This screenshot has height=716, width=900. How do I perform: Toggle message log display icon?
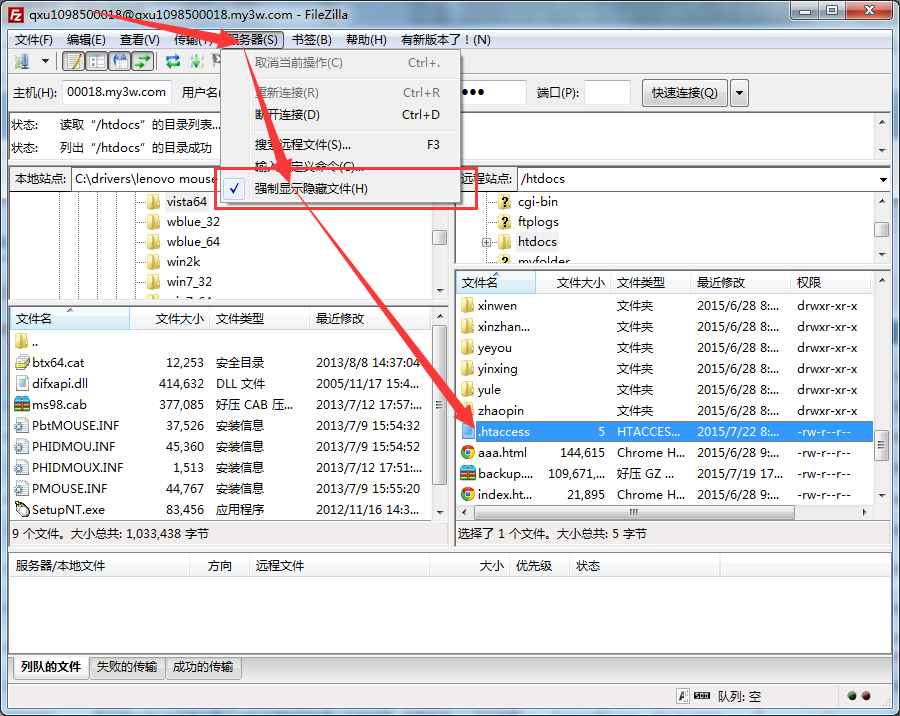click(74, 62)
